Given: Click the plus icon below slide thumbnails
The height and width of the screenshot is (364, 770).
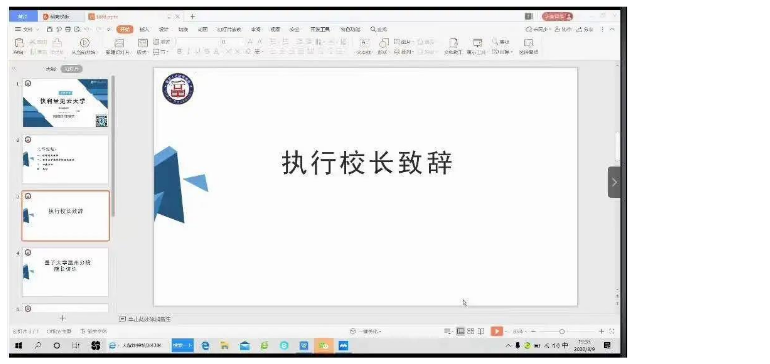Looking at the screenshot, I should click(x=62, y=318).
